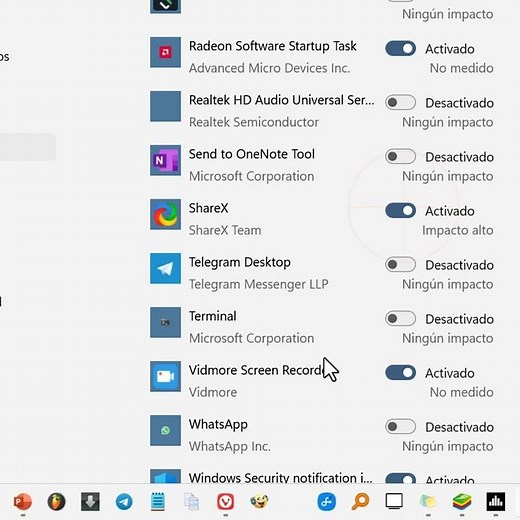This screenshot has height=520, width=520.
Task: Click 'Desactivado' status label for Send to OneNote
Action: tap(459, 157)
